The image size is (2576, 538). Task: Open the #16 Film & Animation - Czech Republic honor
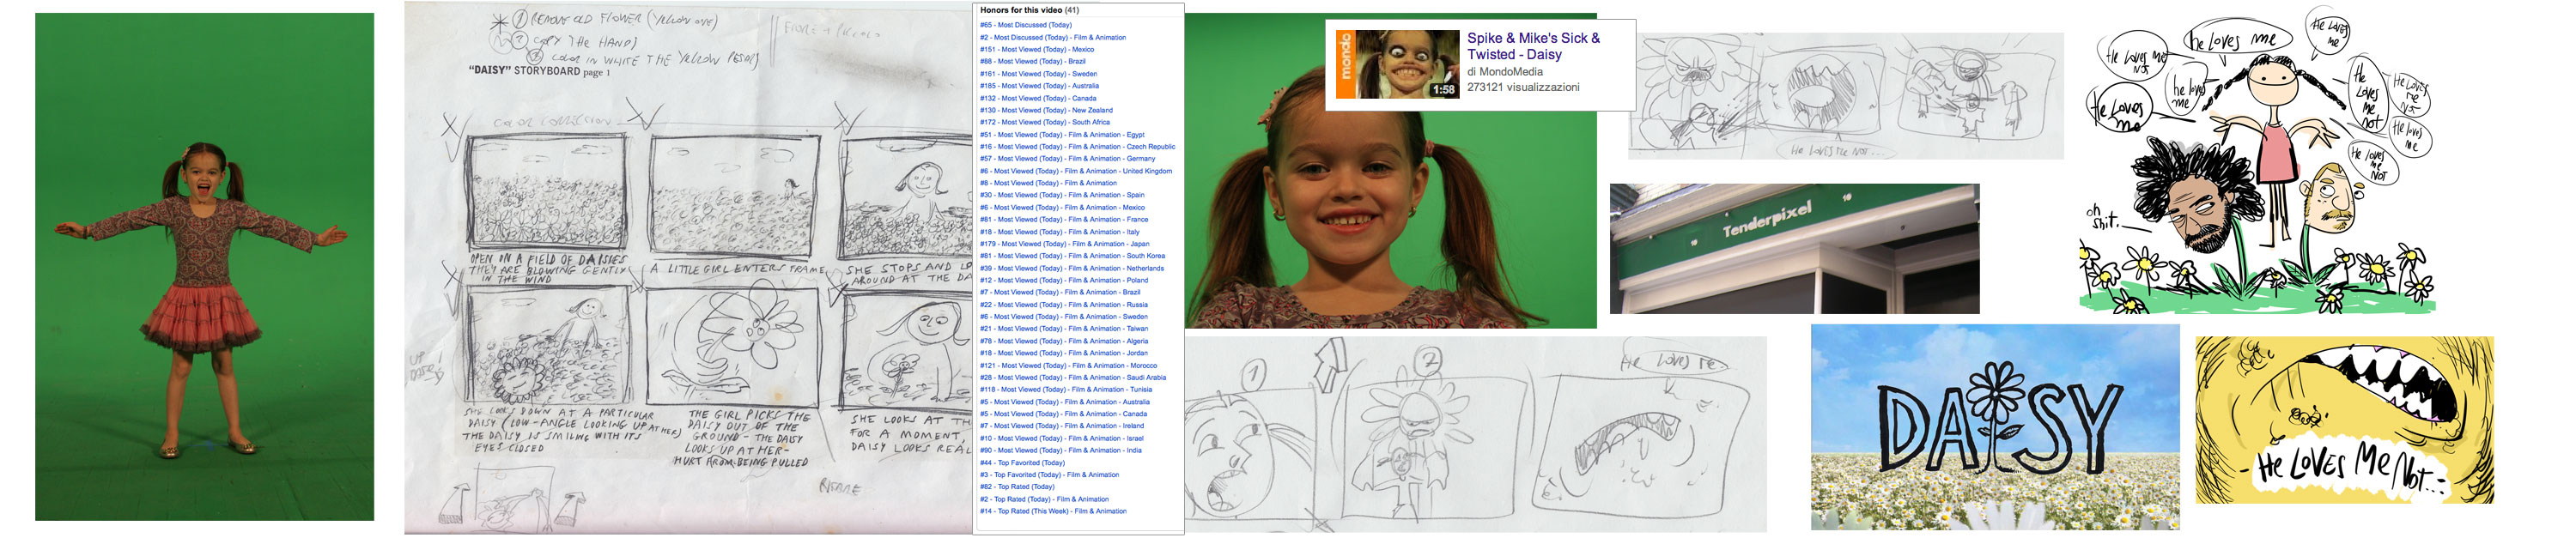(1077, 146)
